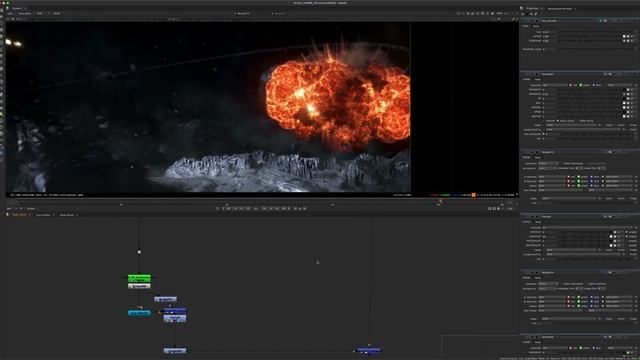The width and height of the screenshot is (640, 360).
Task: Open the operation dropdown in first Merge panel
Action: (548, 163)
